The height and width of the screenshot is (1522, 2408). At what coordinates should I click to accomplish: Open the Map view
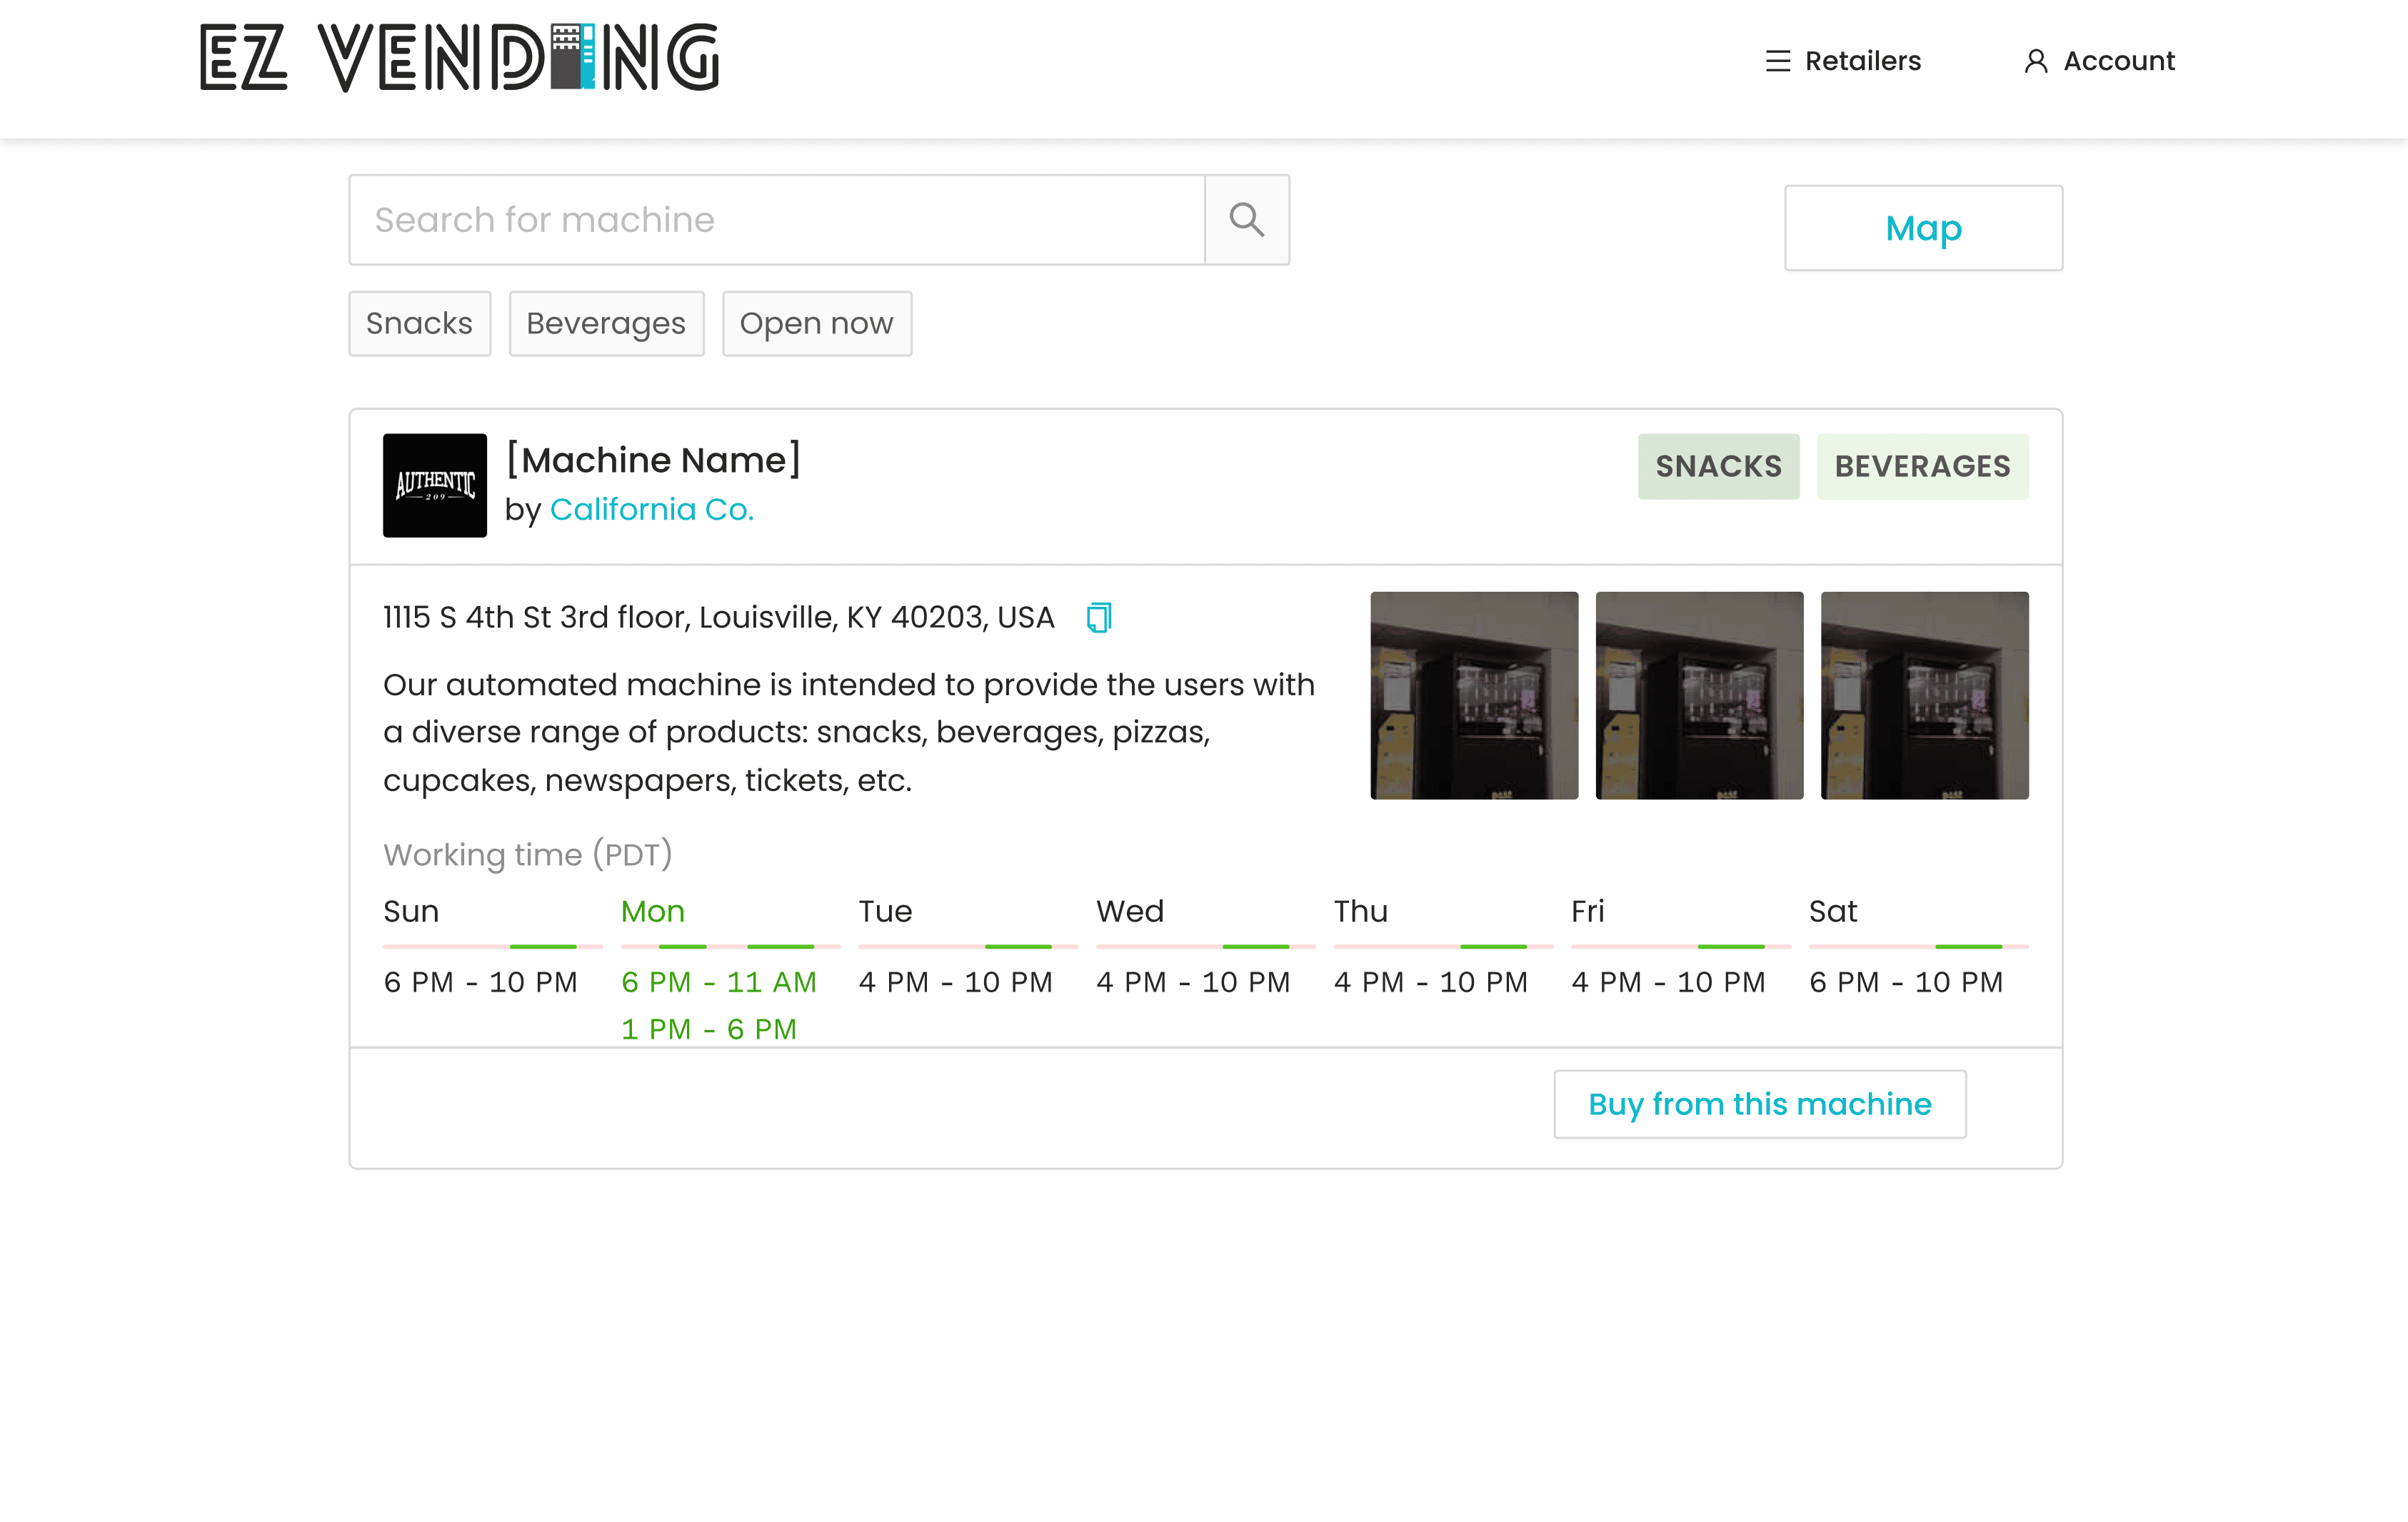coord(1924,226)
